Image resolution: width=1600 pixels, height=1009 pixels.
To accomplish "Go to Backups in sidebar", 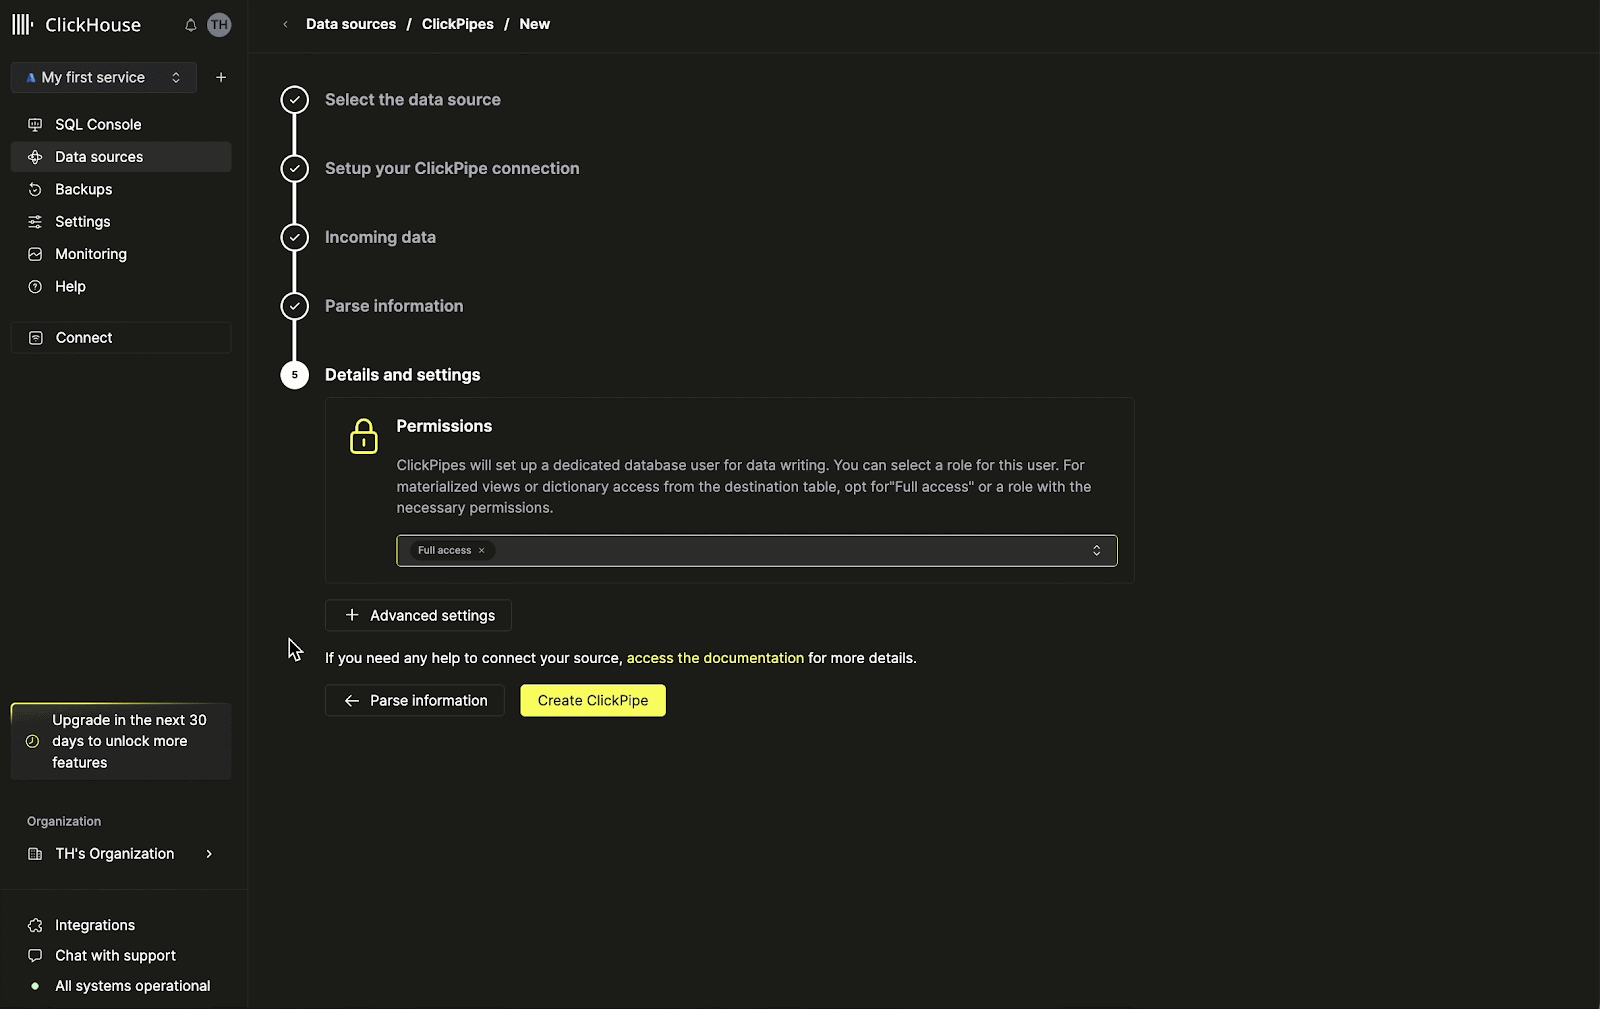I will point(83,189).
